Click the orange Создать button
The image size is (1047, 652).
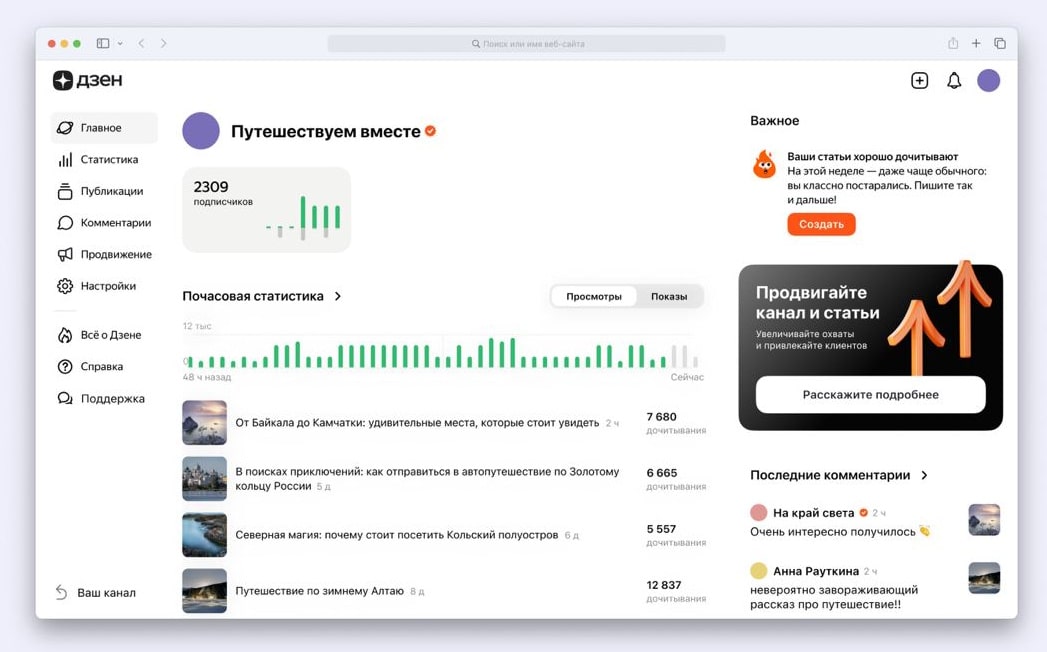(x=821, y=224)
